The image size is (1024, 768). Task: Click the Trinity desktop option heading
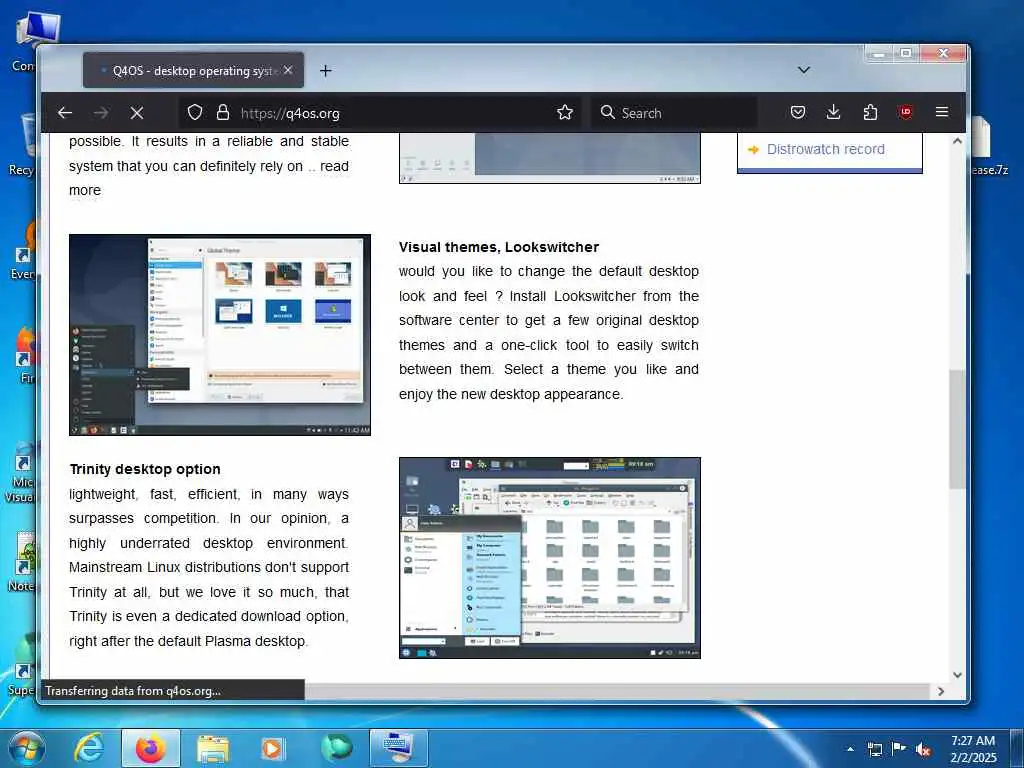coord(145,470)
